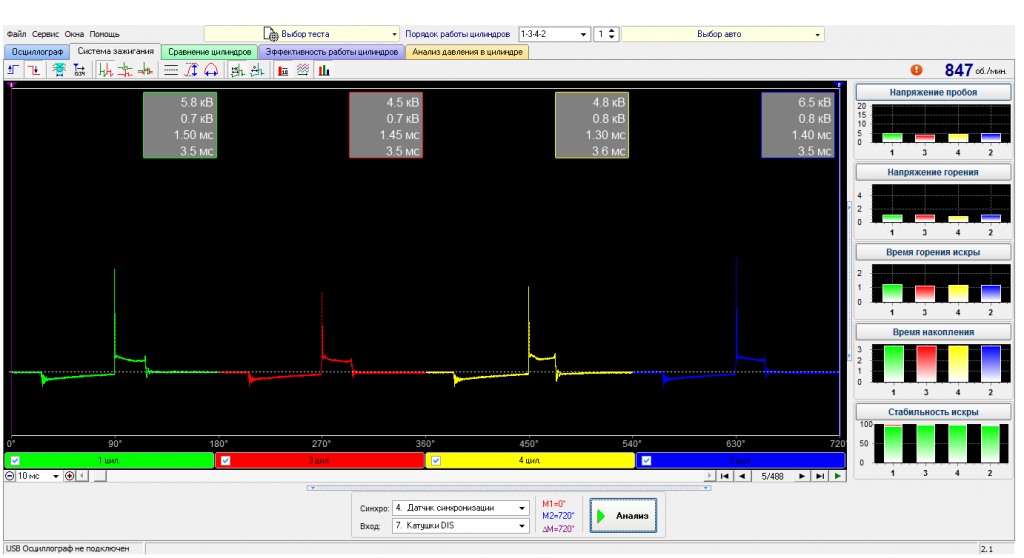Viewport: 1024px width, 558px height.
Task: Step to next frame
Action: click(801, 476)
